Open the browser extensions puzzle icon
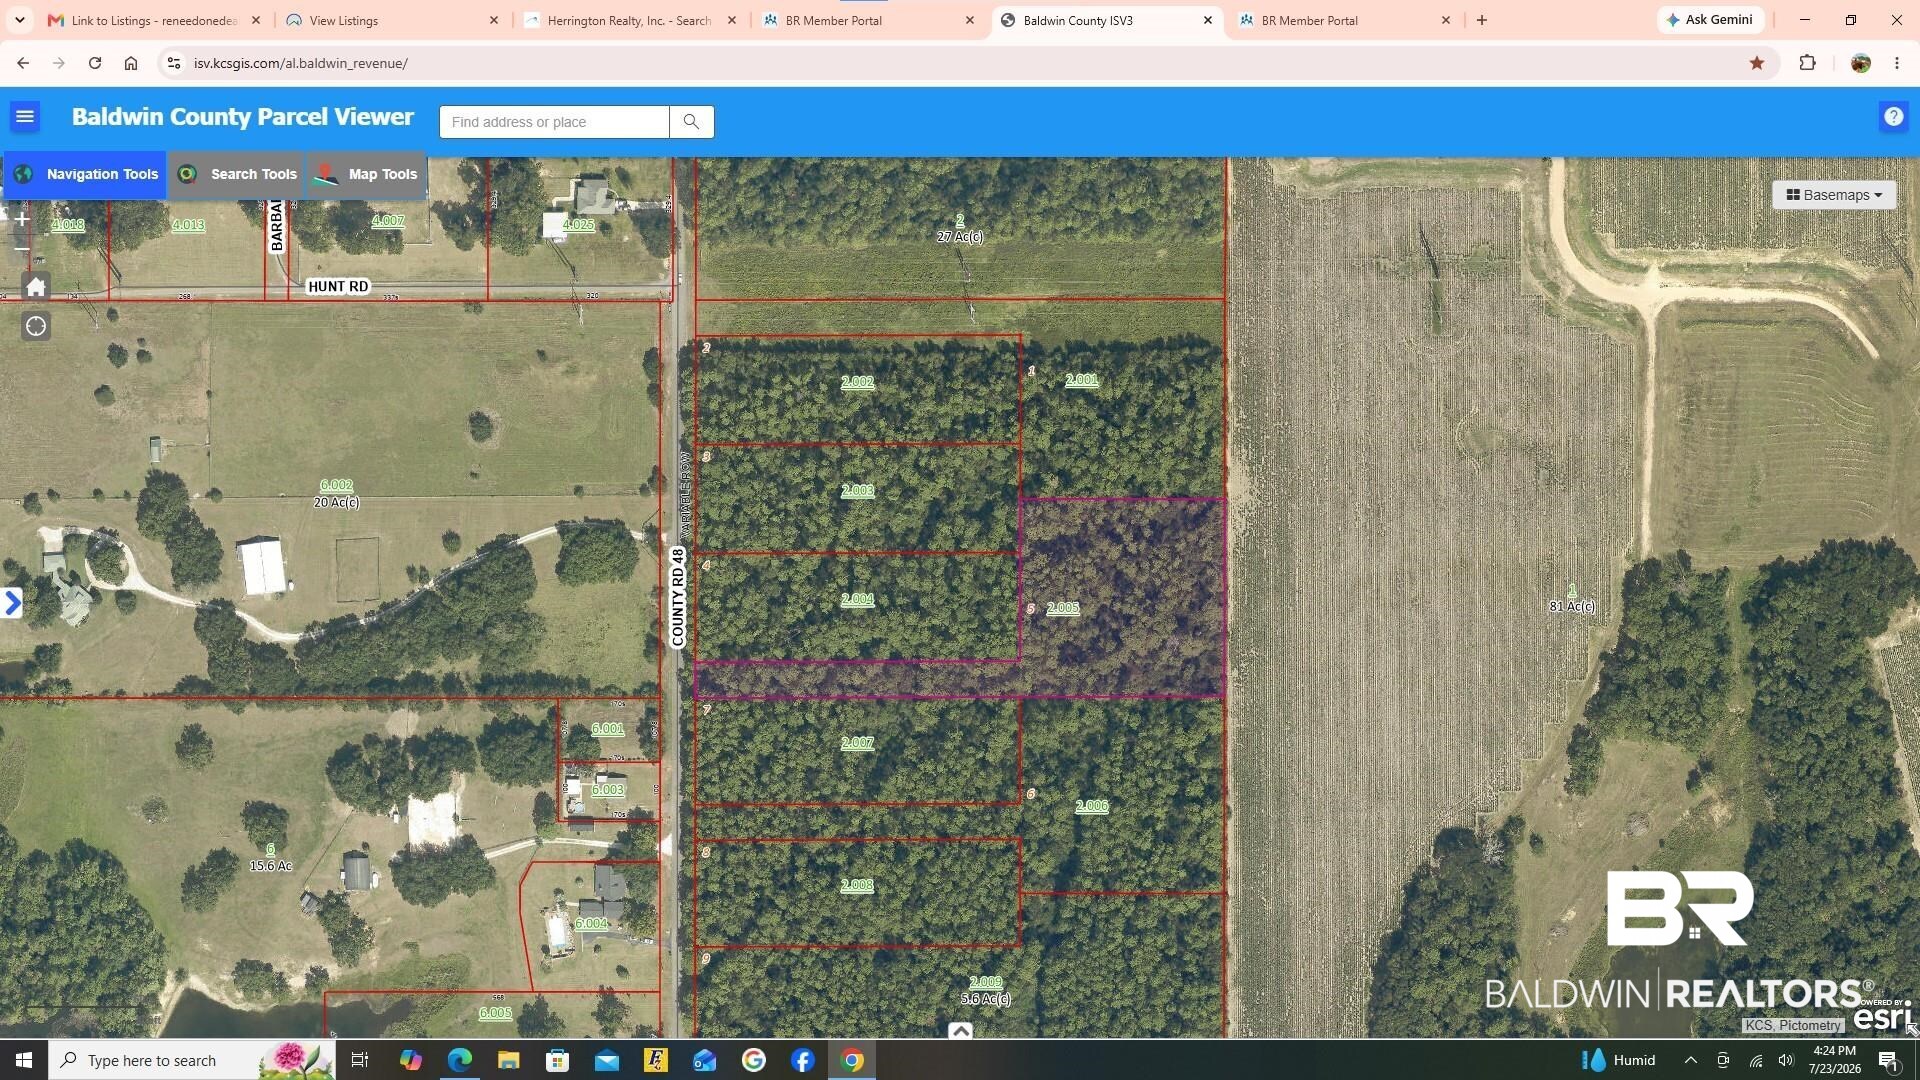Viewport: 1920px width, 1080px height. click(x=1807, y=63)
